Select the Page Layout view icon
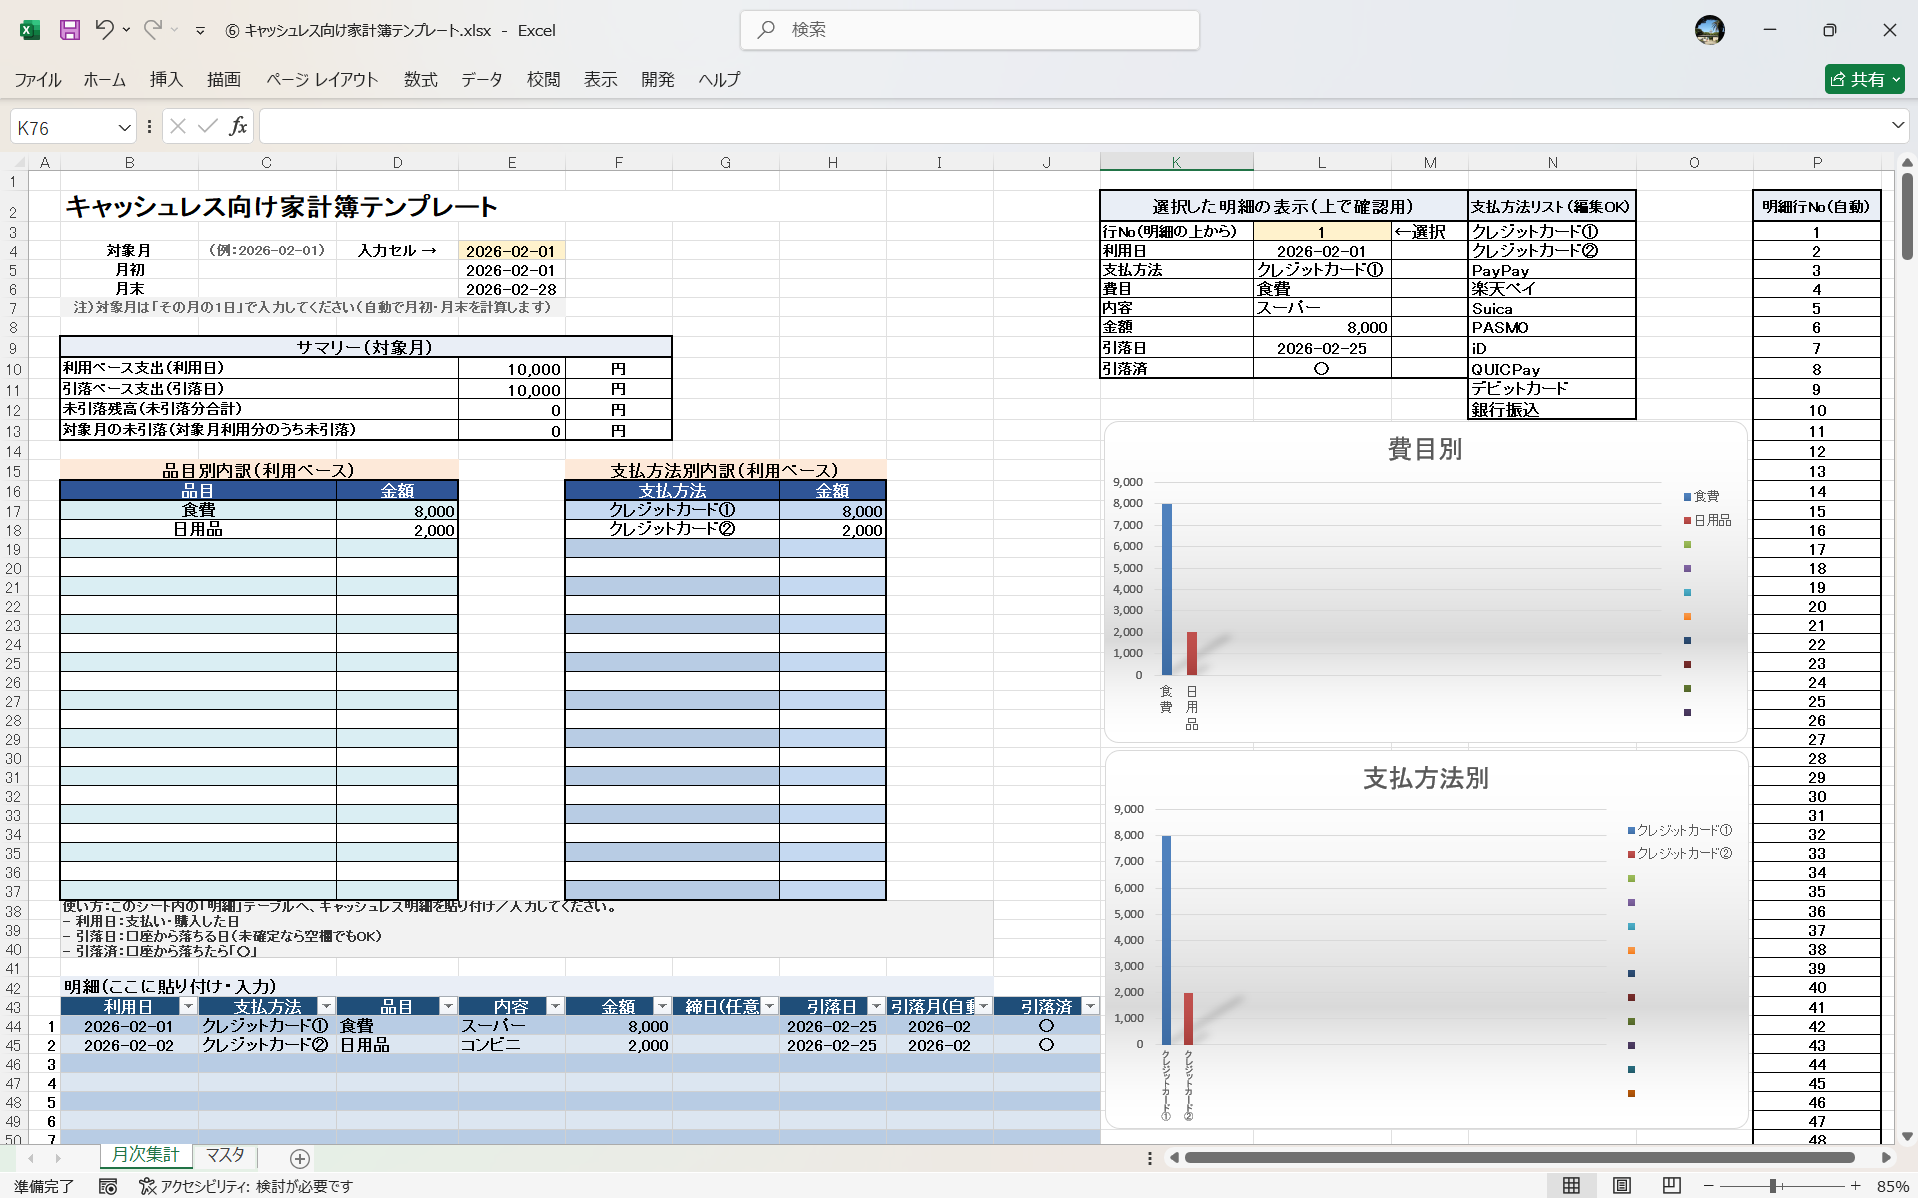This screenshot has height=1198, width=1918. point(1620,1185)
